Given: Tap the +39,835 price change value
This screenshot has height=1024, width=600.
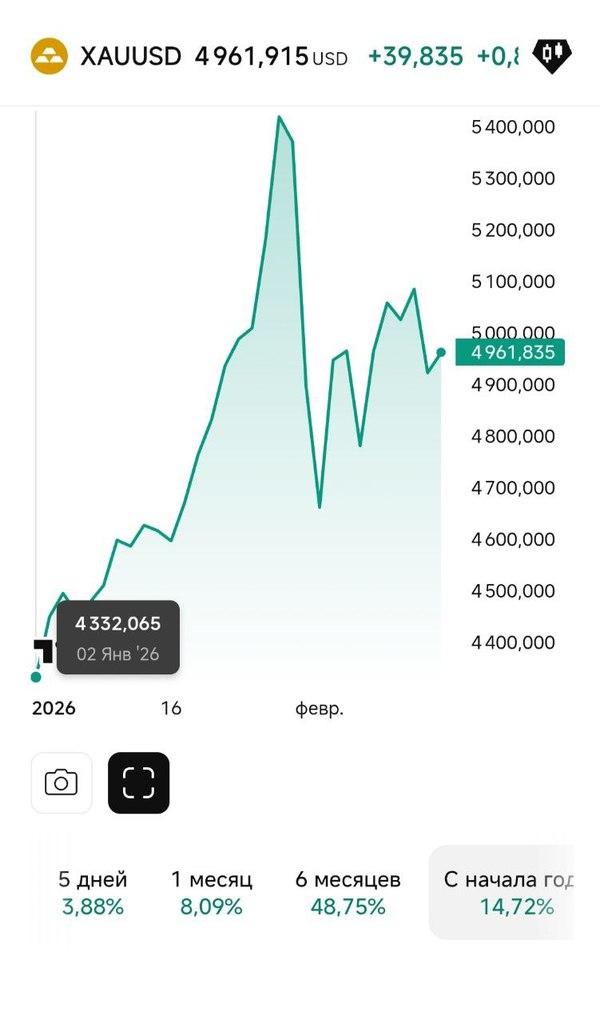Looking at the screenshot, I should (x=415, y=56).
